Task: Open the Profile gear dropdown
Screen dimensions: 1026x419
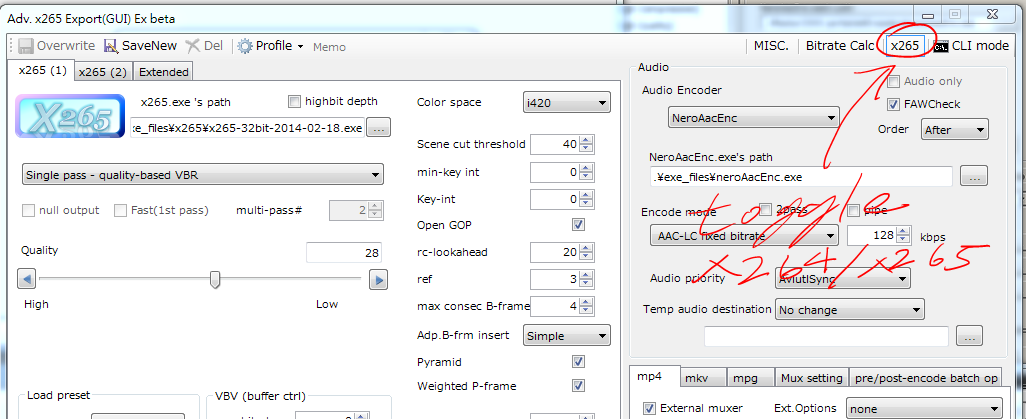Action: tap(271, 46)
